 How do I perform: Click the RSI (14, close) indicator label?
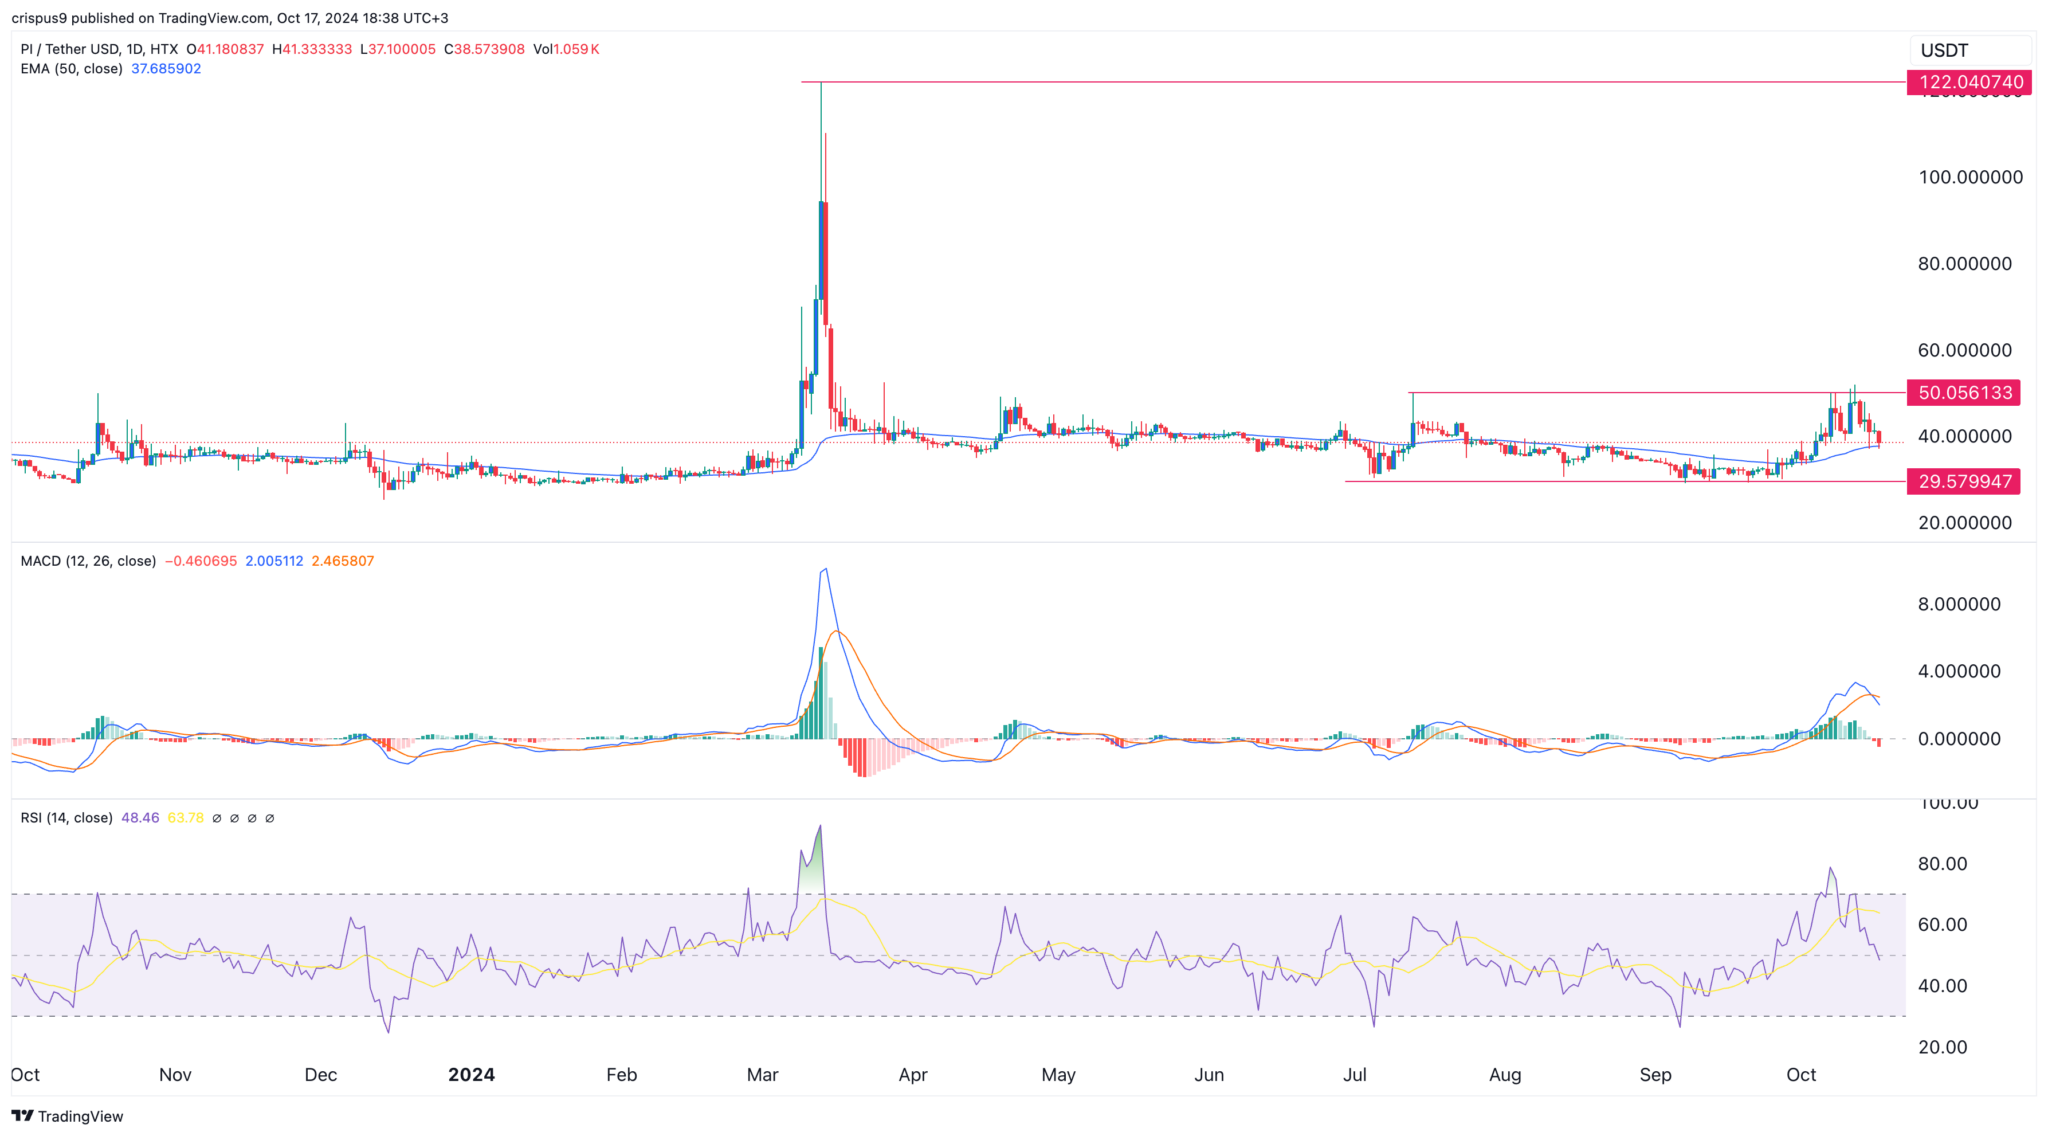[65, 817]
